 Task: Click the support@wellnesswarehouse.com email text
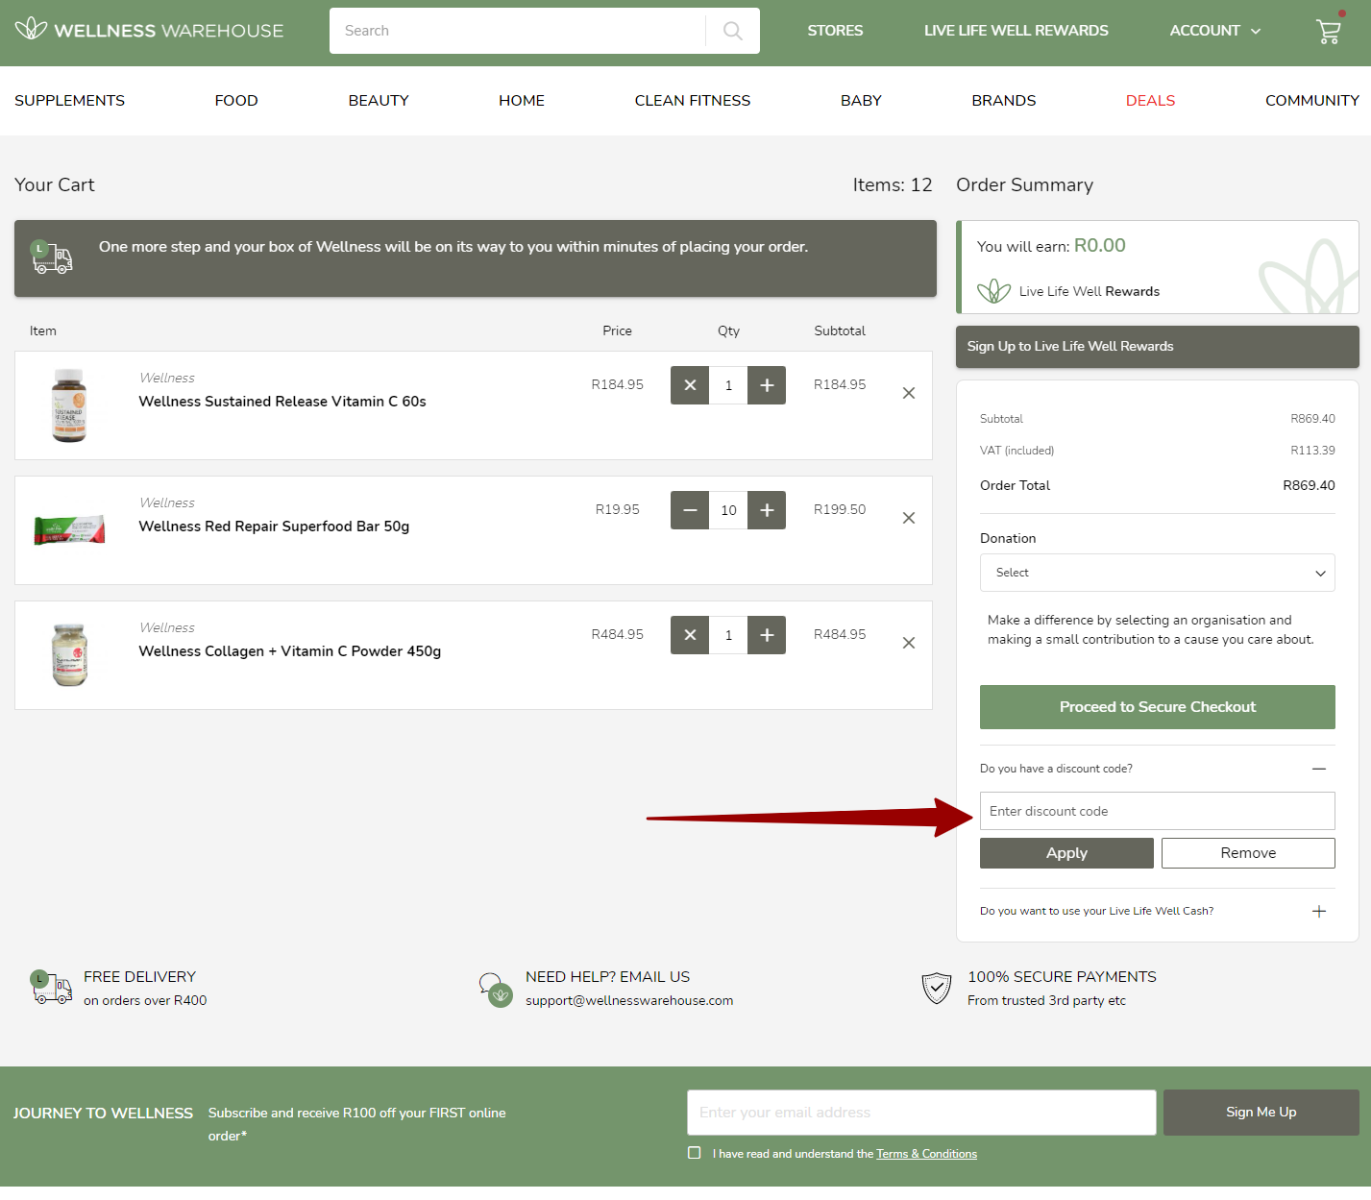(629, 1000)
